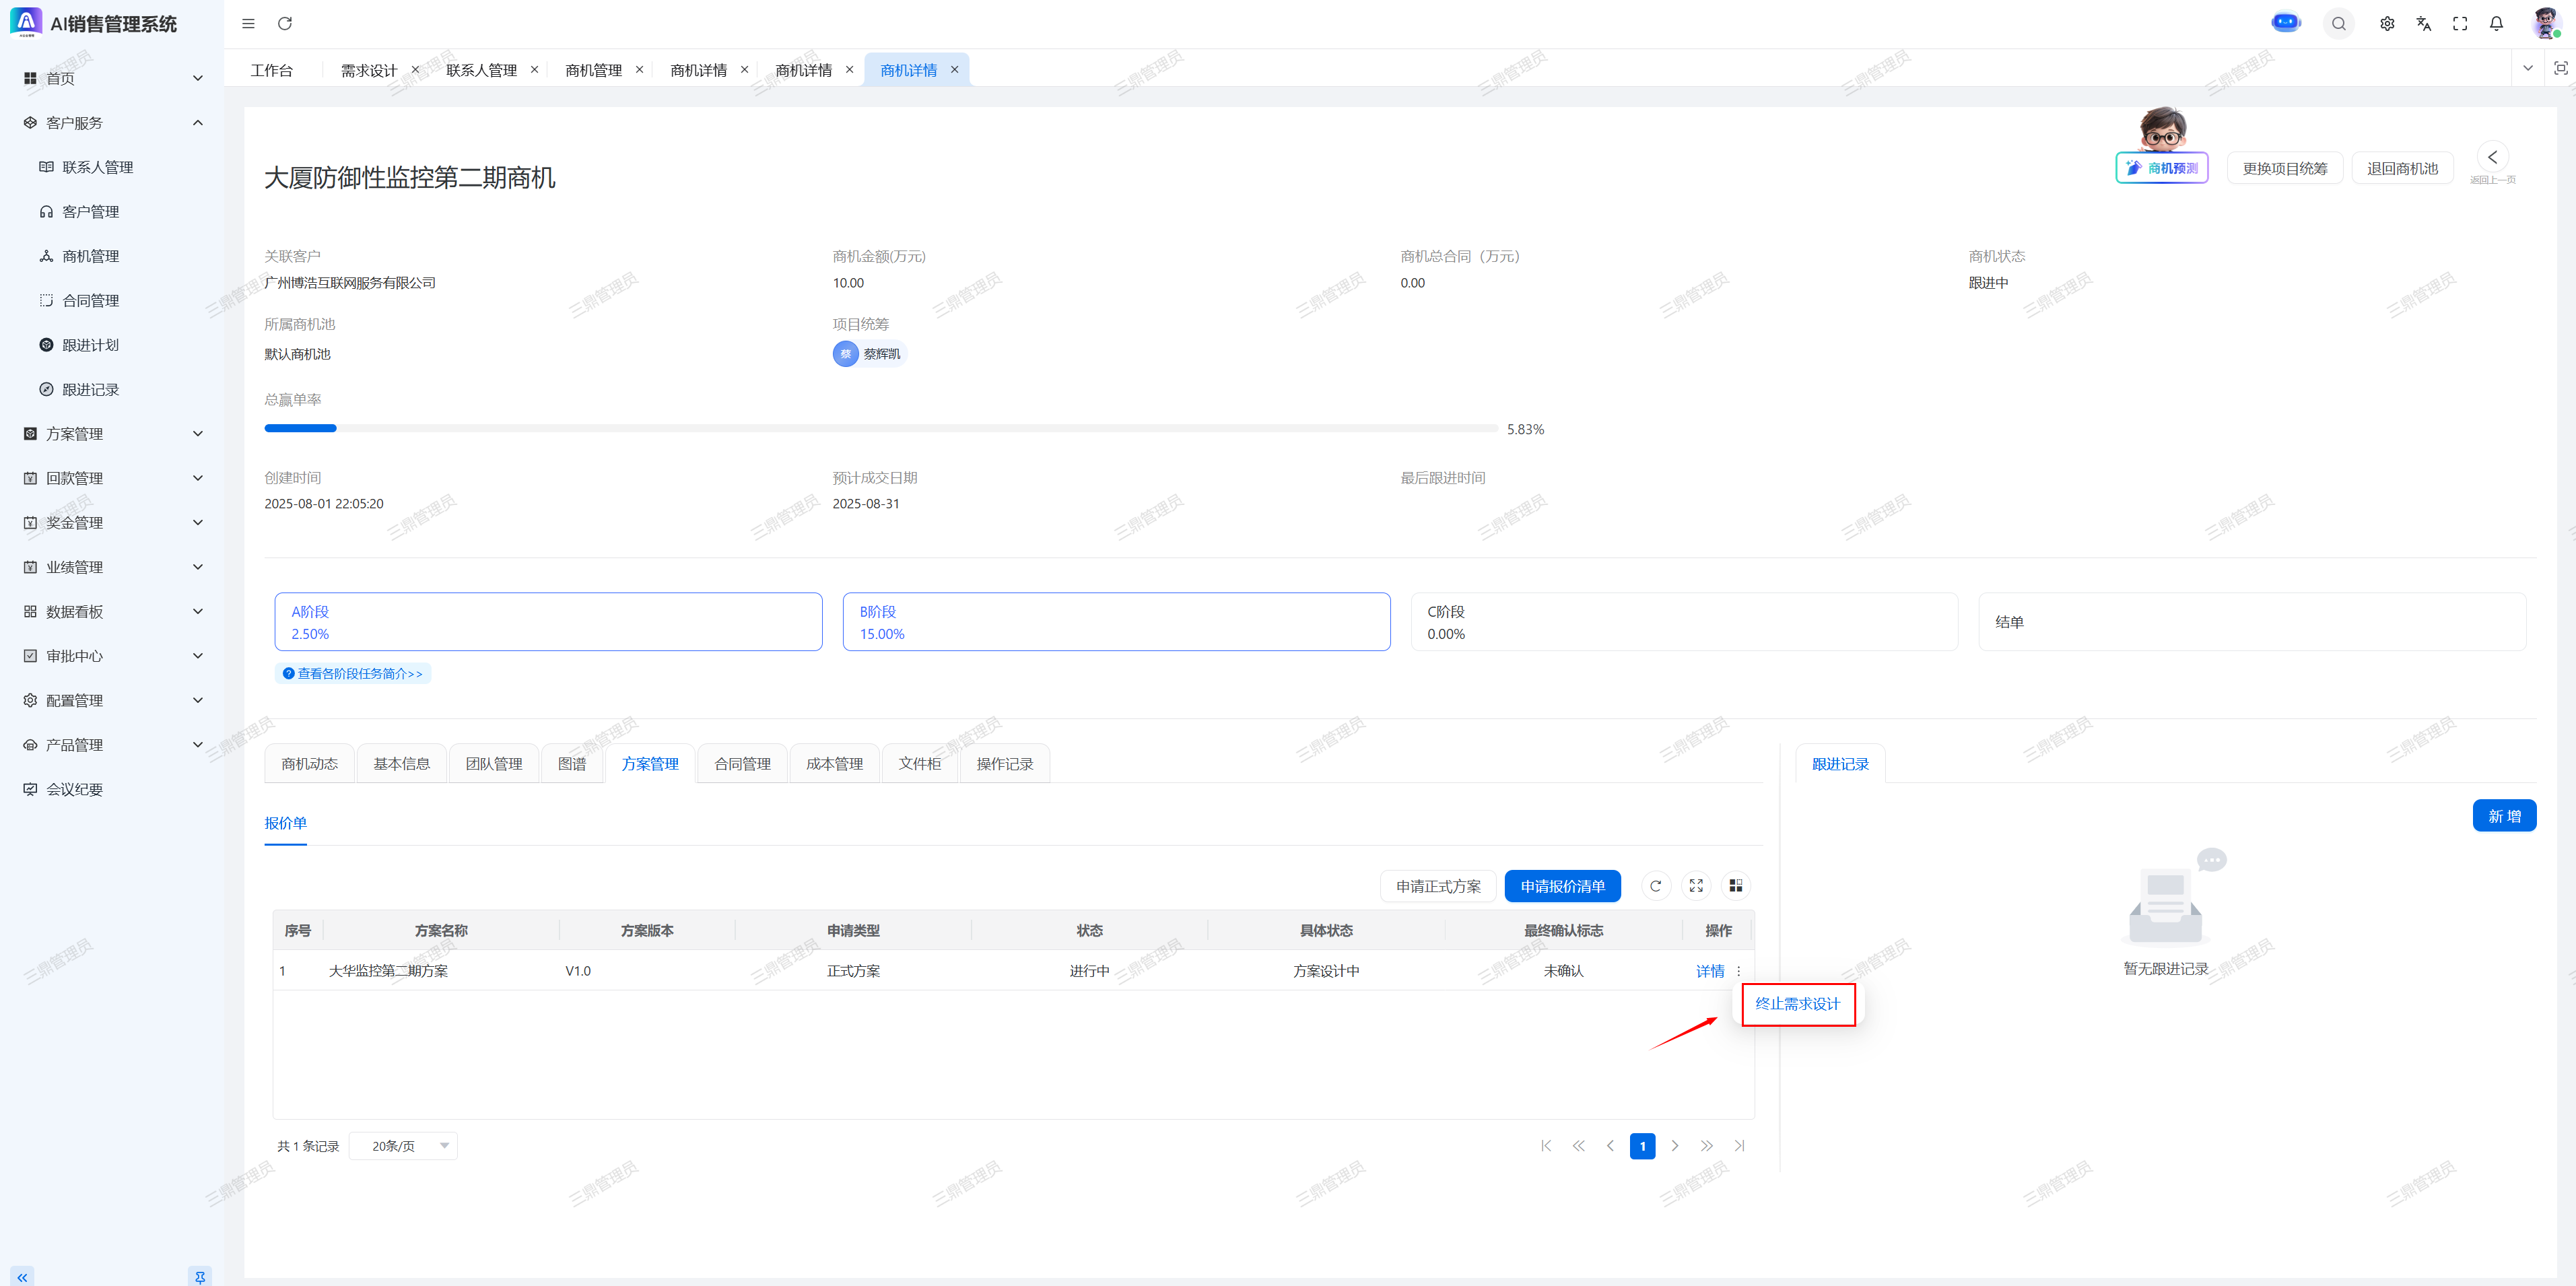Open the 20条/页 page size dropdown
The height and width of the screenshot is (1286, 2576).
pos(403,1146)
